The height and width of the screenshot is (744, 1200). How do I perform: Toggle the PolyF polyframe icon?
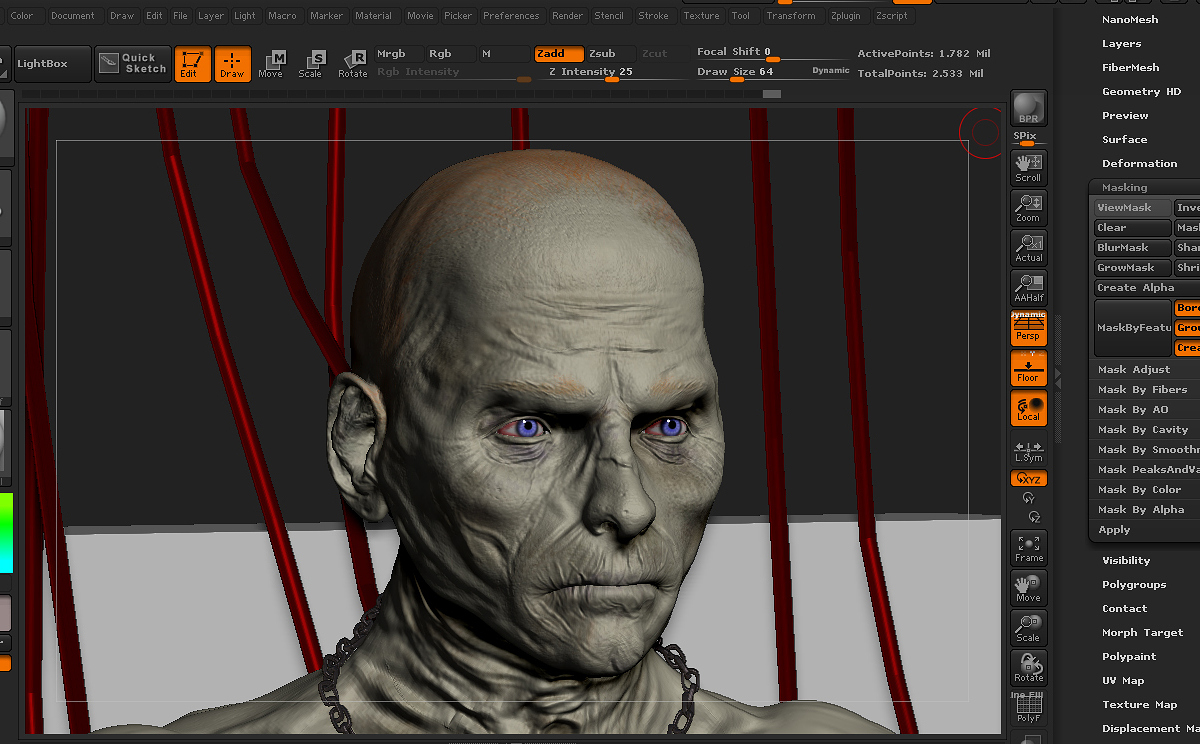point(1029,708)
